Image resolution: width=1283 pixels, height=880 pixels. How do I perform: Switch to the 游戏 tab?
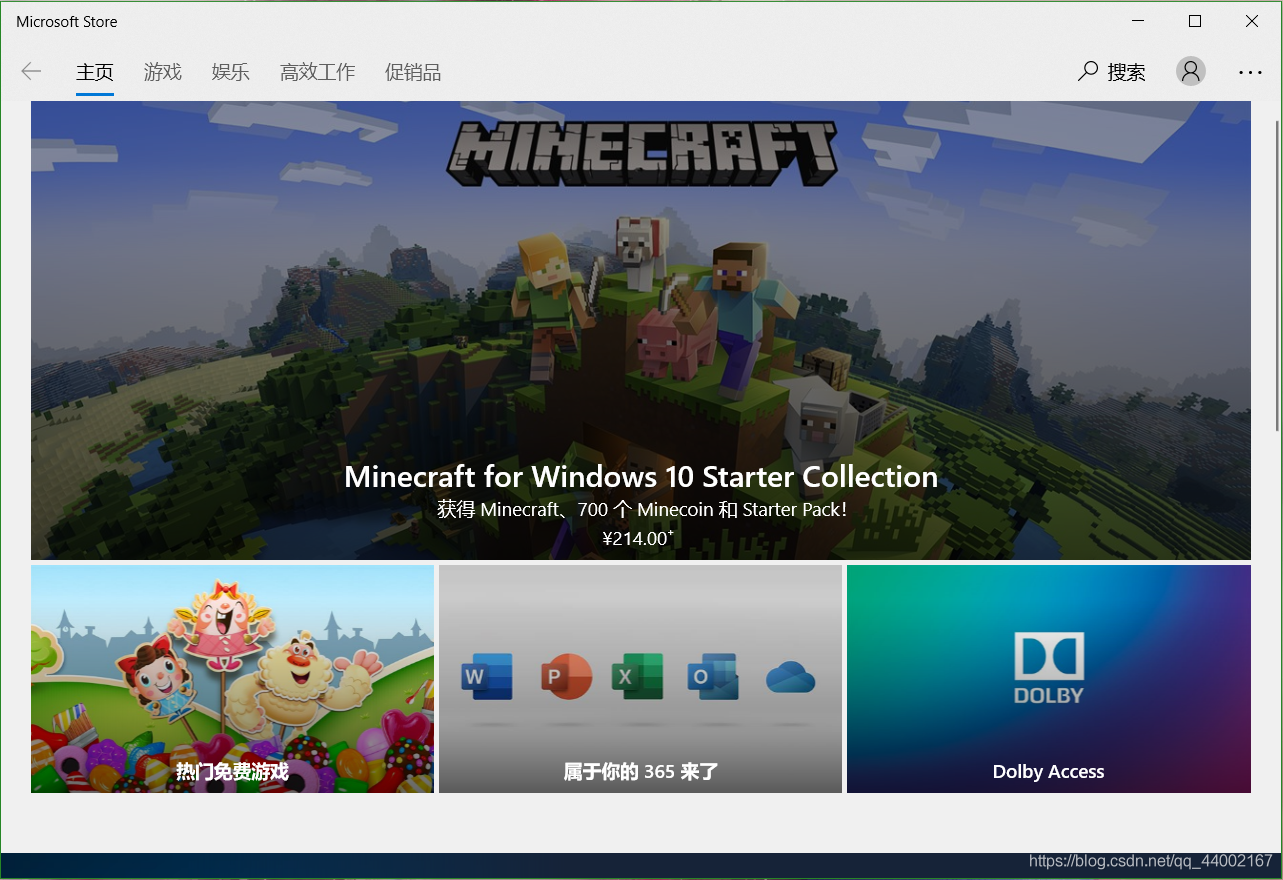(x=162, y=72)
